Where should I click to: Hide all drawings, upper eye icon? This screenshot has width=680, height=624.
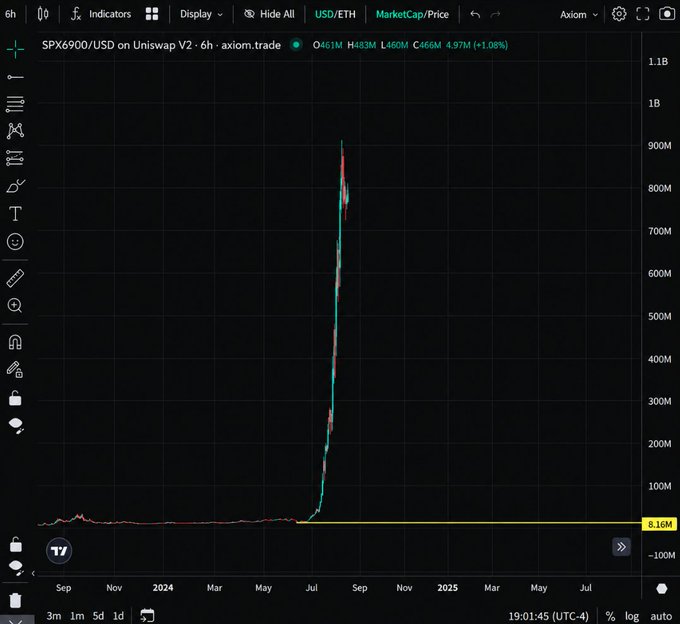(x=16, y=425)
